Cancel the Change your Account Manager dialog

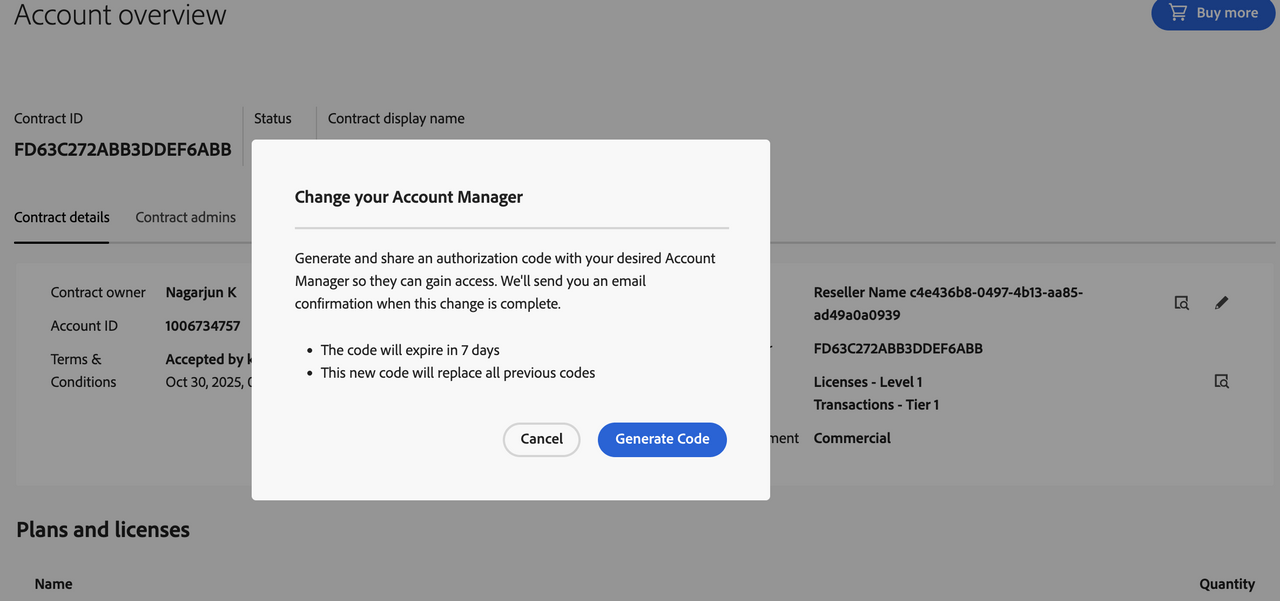click(x=541, y=439)
